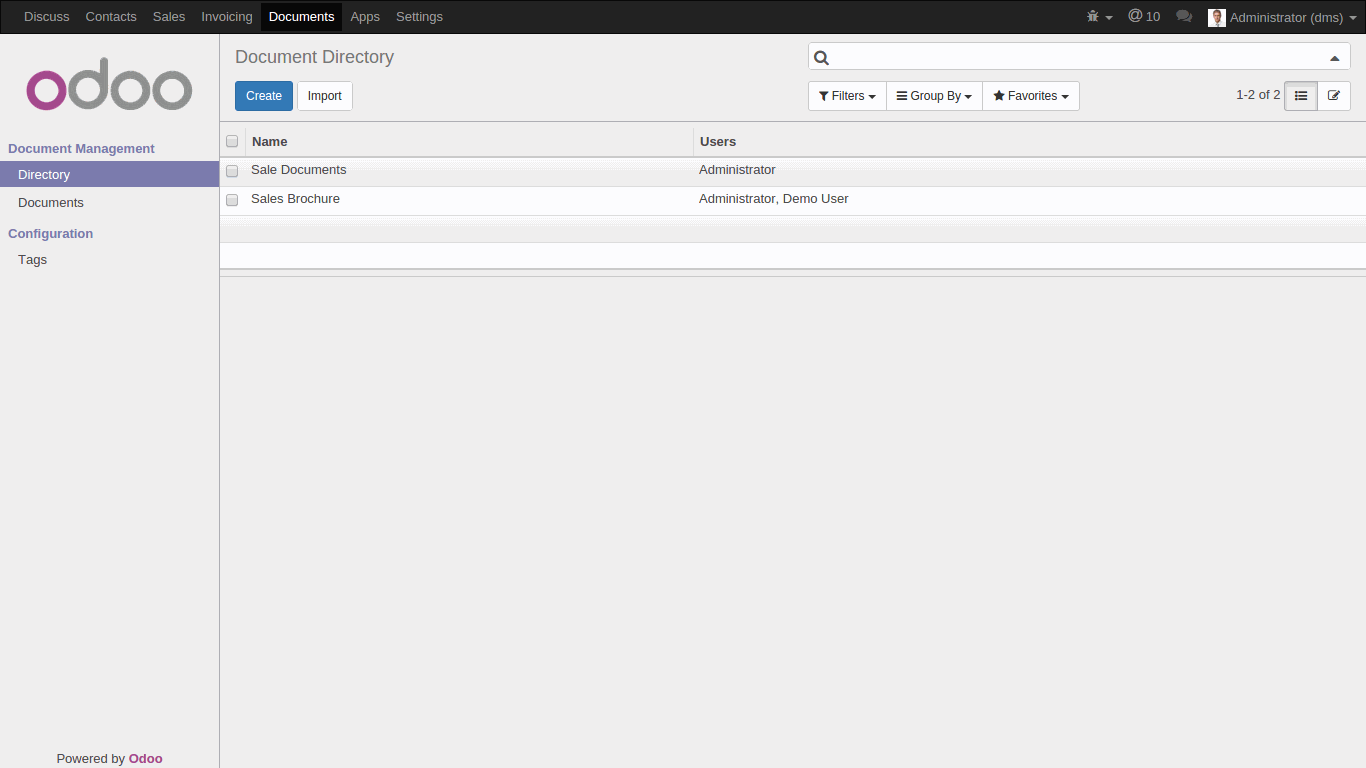Check the Sales Brochure row checkbox
Image resolution: width=1366 pixels, height=768 pixels.
point(232,200)
